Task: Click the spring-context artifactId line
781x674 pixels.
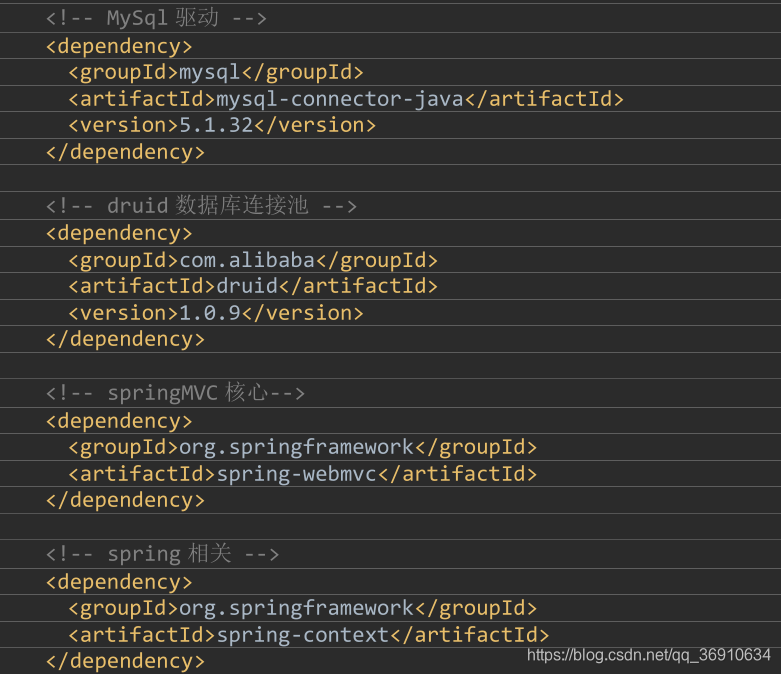Action: click(308, 635)
